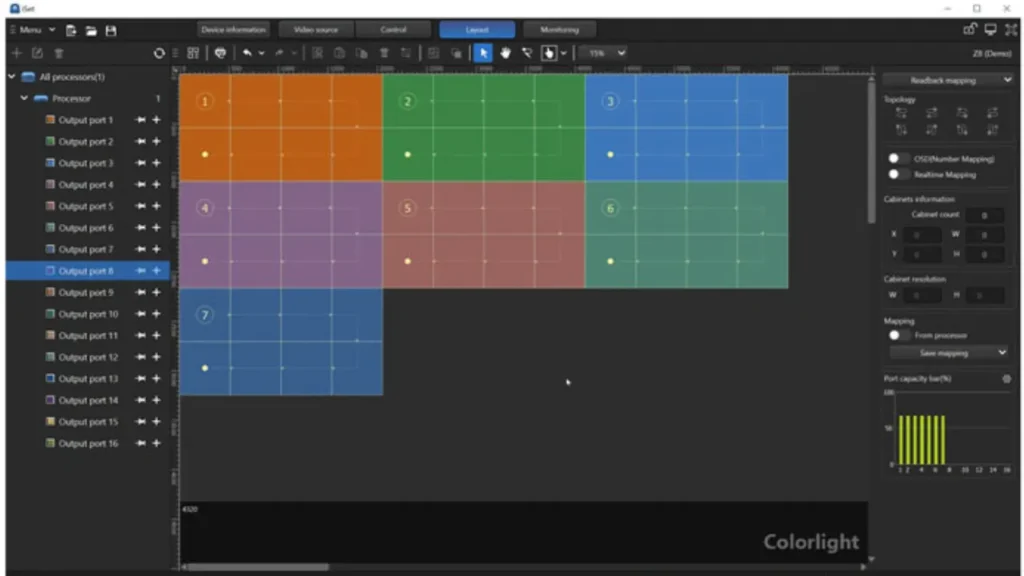Click the save disk icon

click(111, 30)
